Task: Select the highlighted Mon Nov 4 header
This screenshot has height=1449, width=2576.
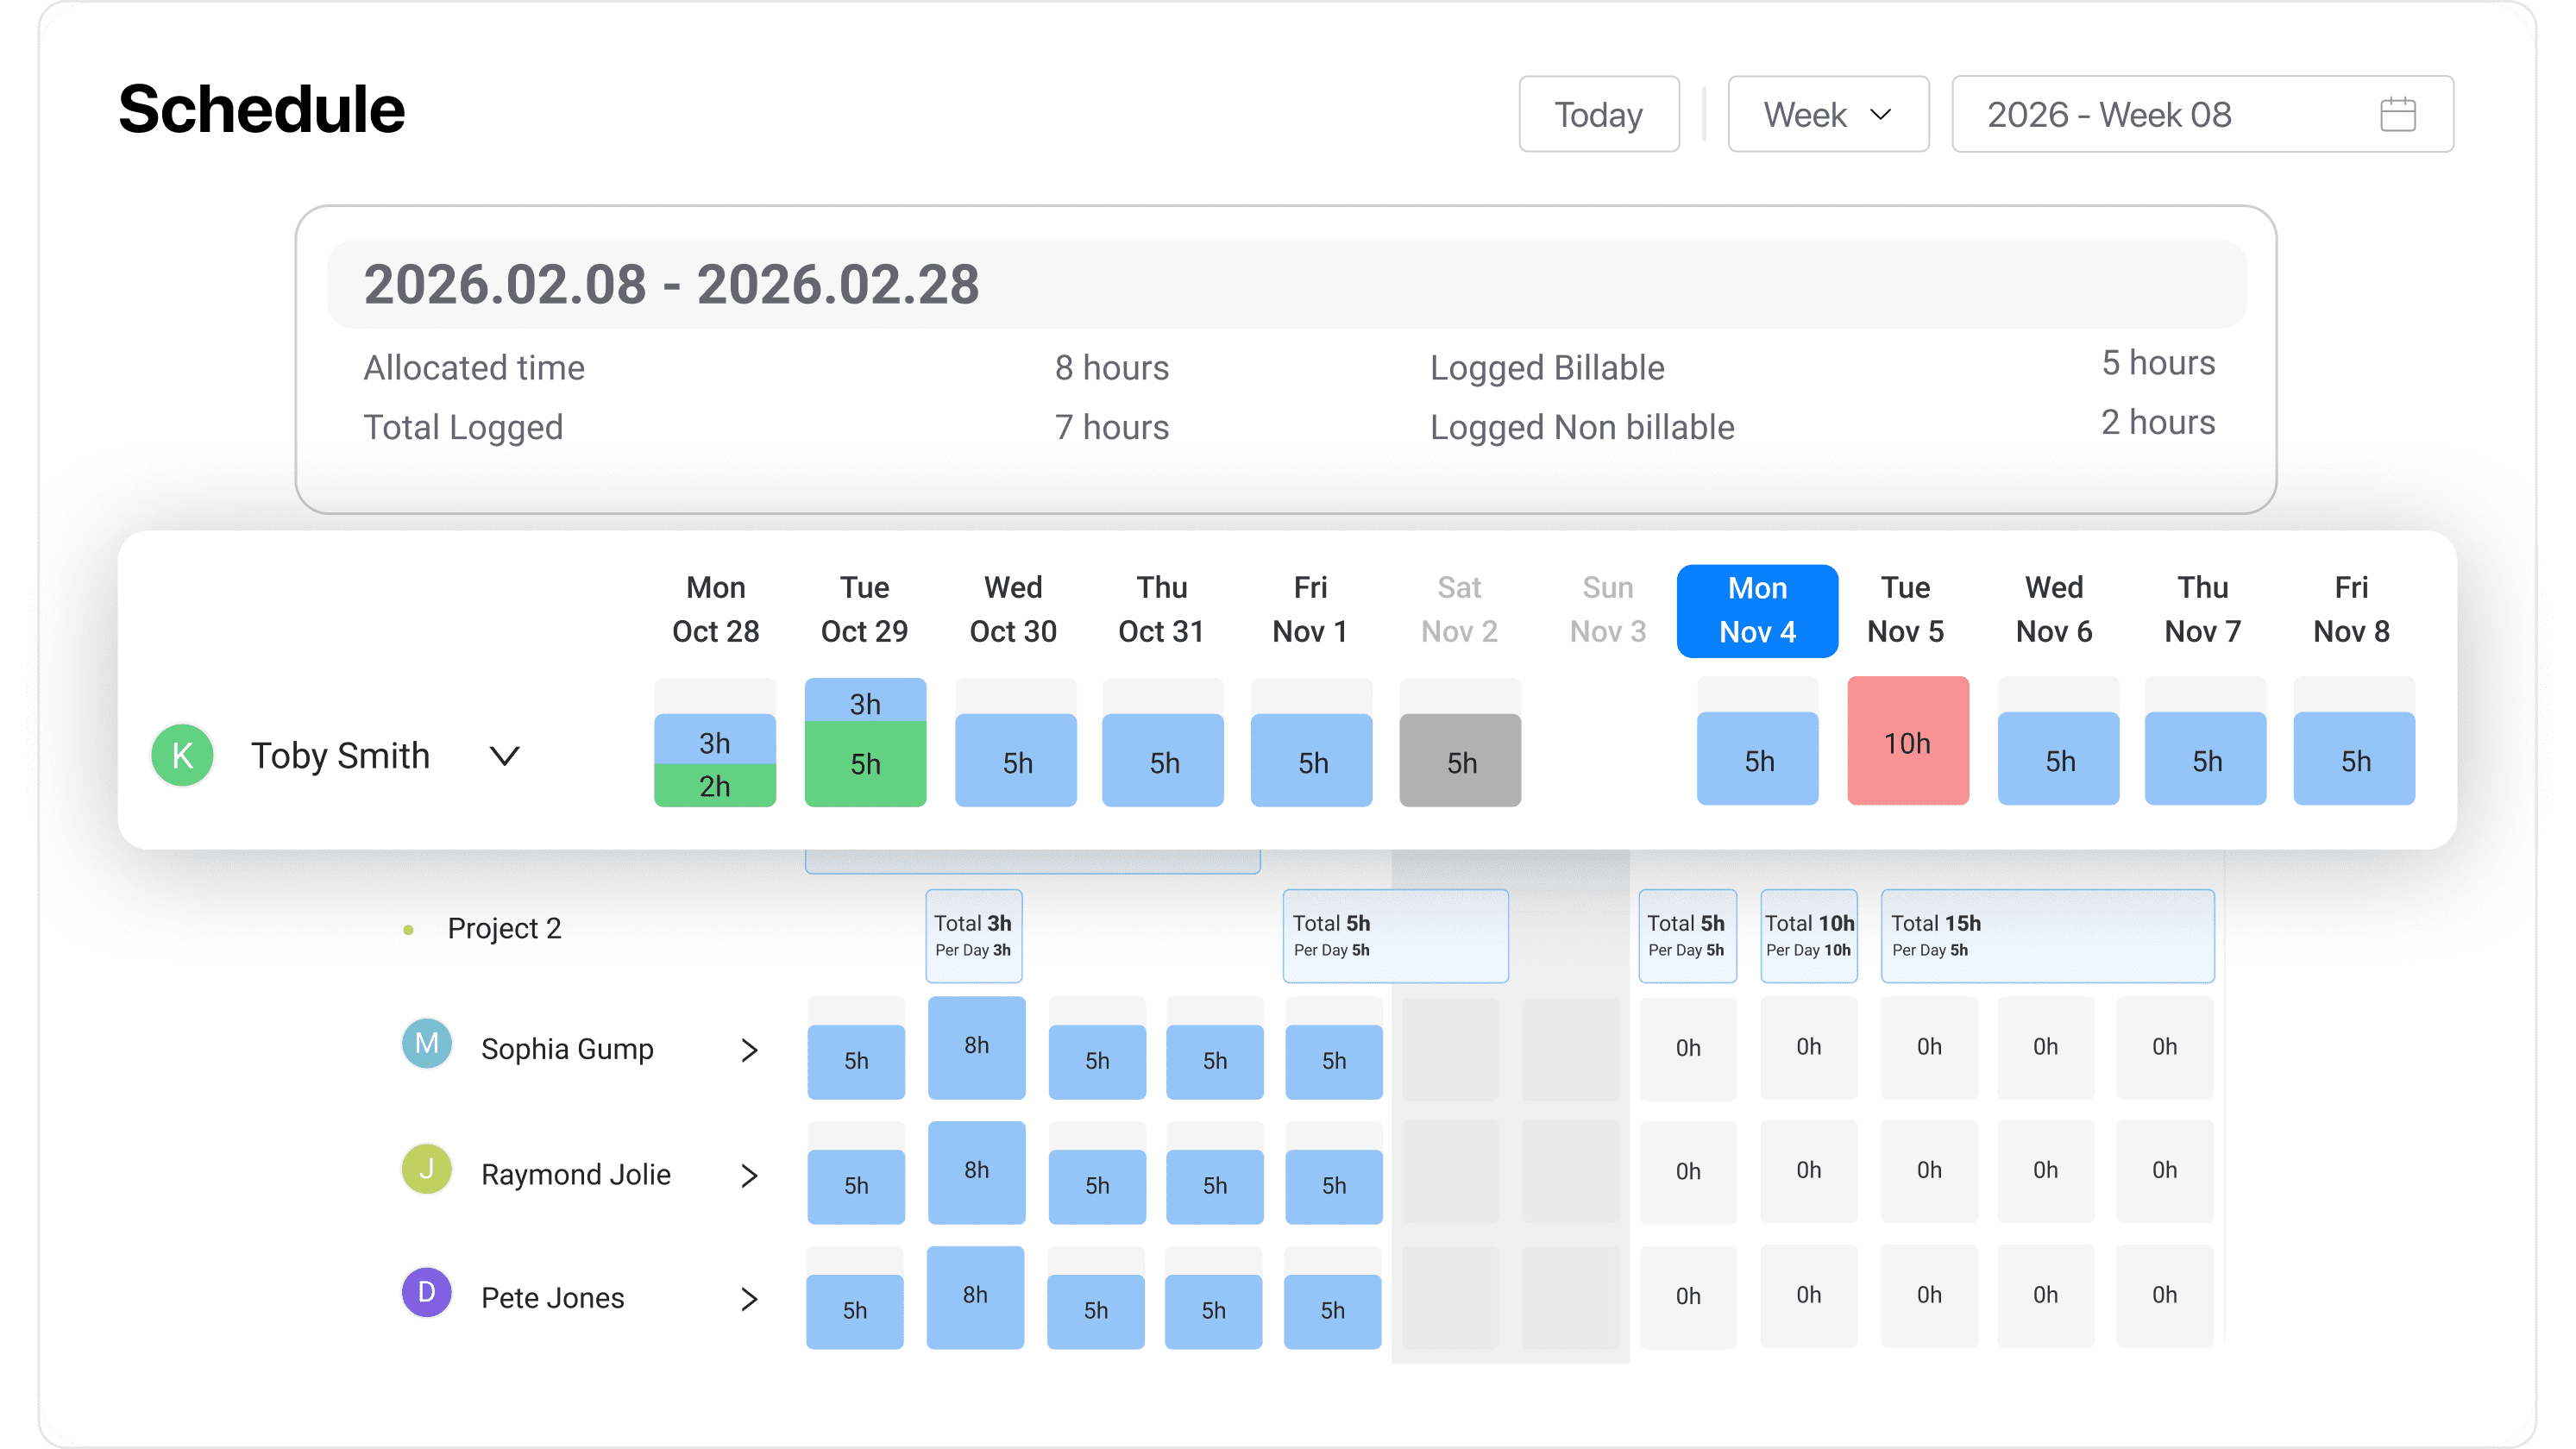Action: click(x=1756, y=610)
